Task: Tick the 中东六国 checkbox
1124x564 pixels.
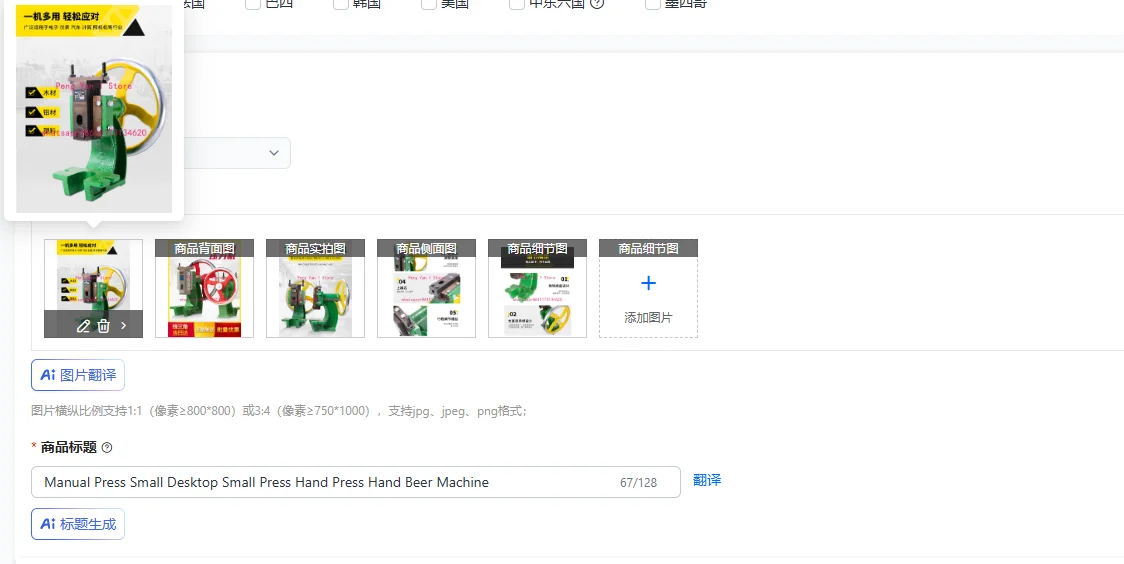Action: pos(517,4)
